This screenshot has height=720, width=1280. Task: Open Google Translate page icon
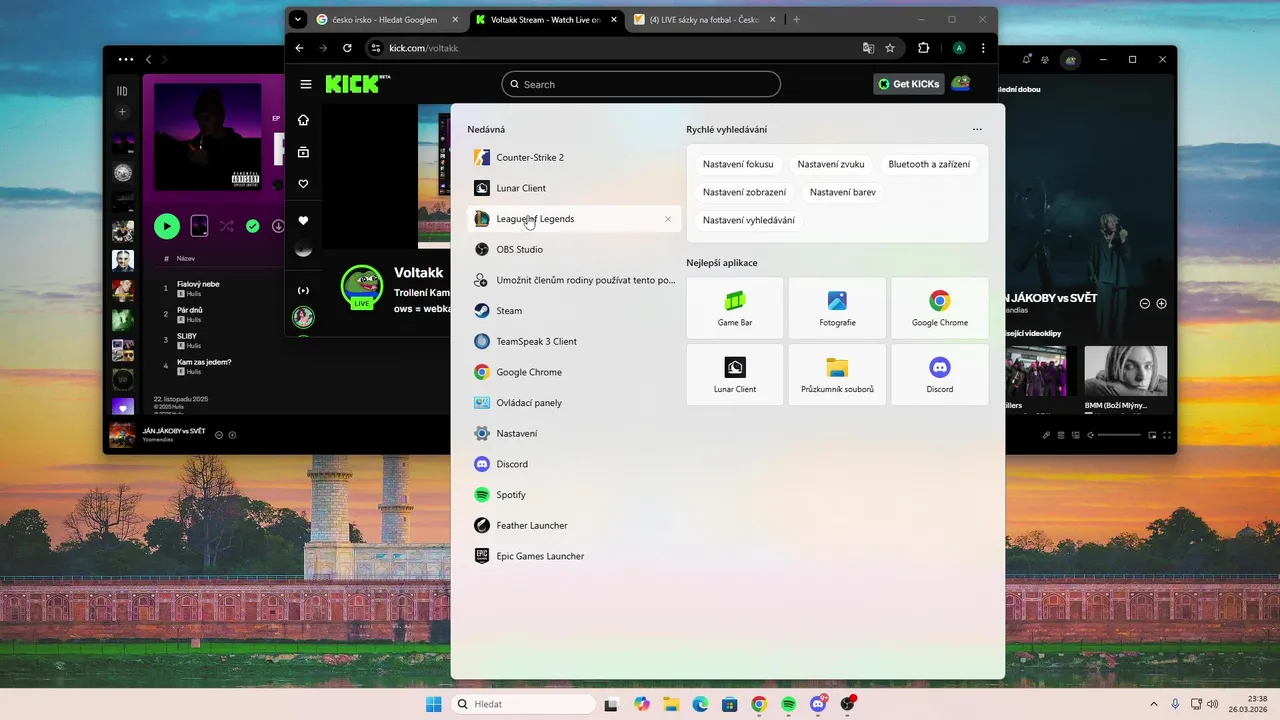coord(868,48)
